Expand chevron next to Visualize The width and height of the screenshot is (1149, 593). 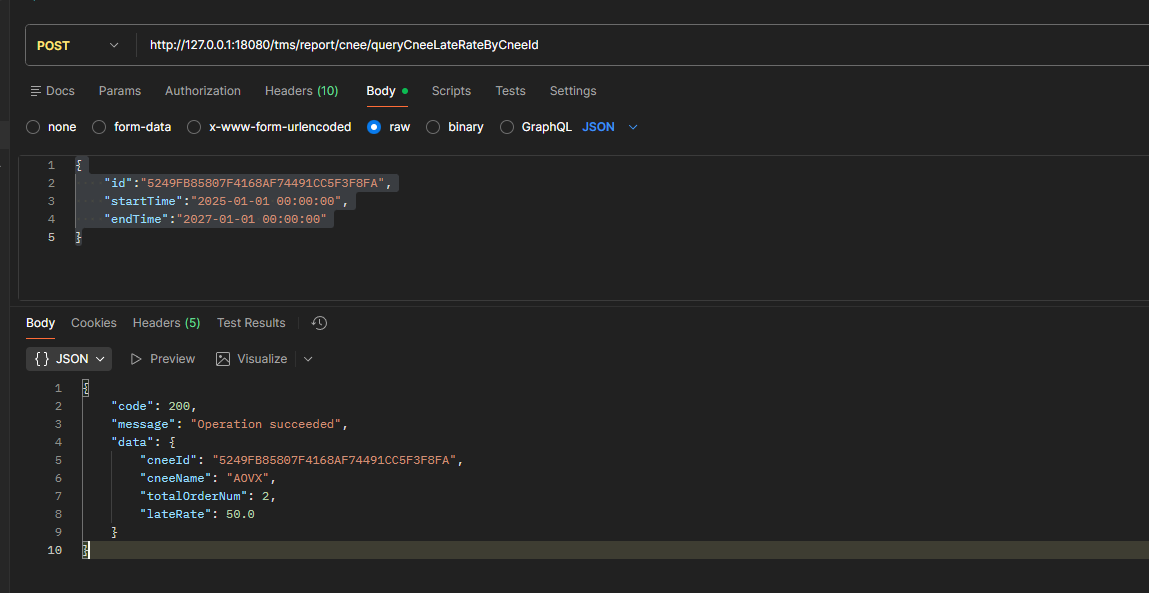308,359
